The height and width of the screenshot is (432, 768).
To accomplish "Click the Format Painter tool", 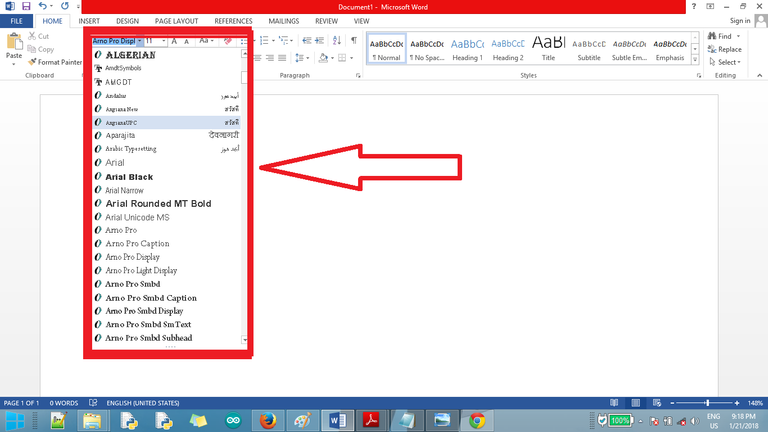I will click(58, 62).
